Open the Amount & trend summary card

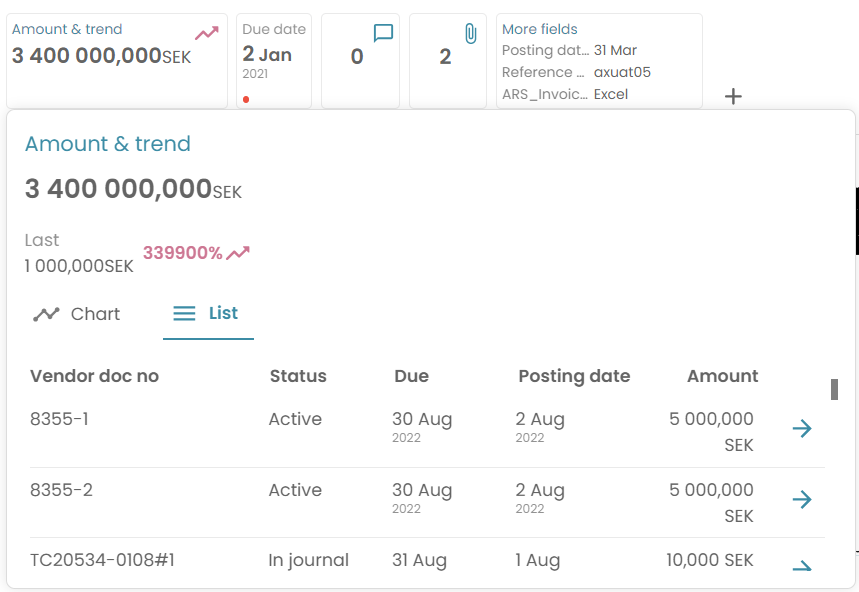(x=117, y=61)
